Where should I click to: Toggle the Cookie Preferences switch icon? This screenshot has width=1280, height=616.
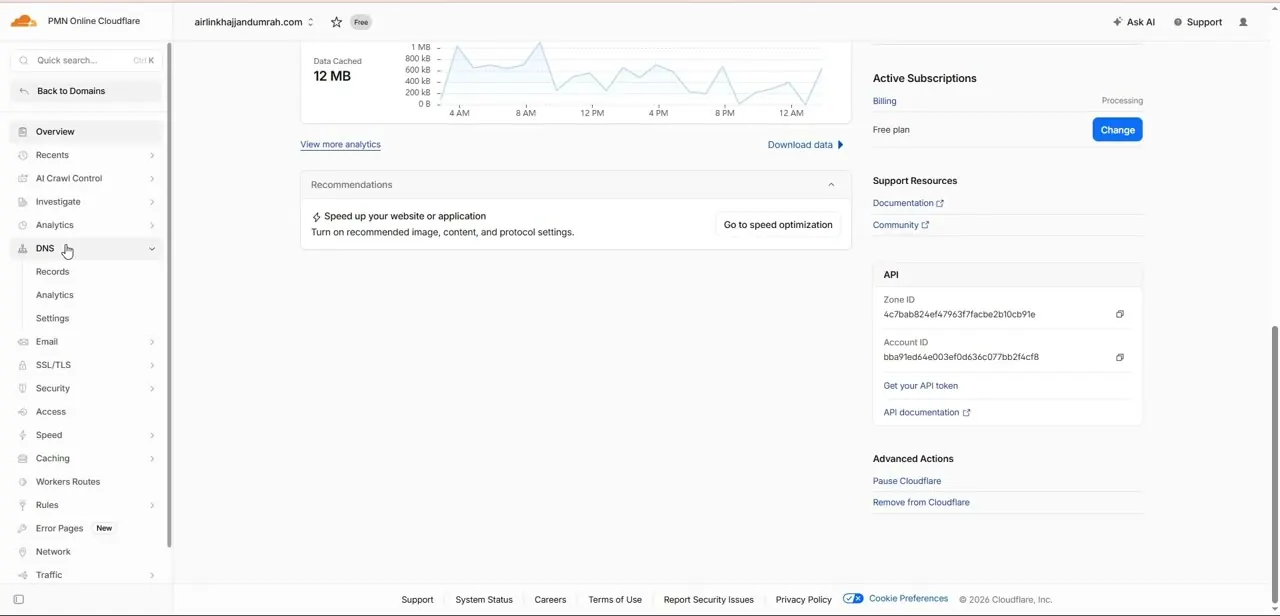click(853, 599)
